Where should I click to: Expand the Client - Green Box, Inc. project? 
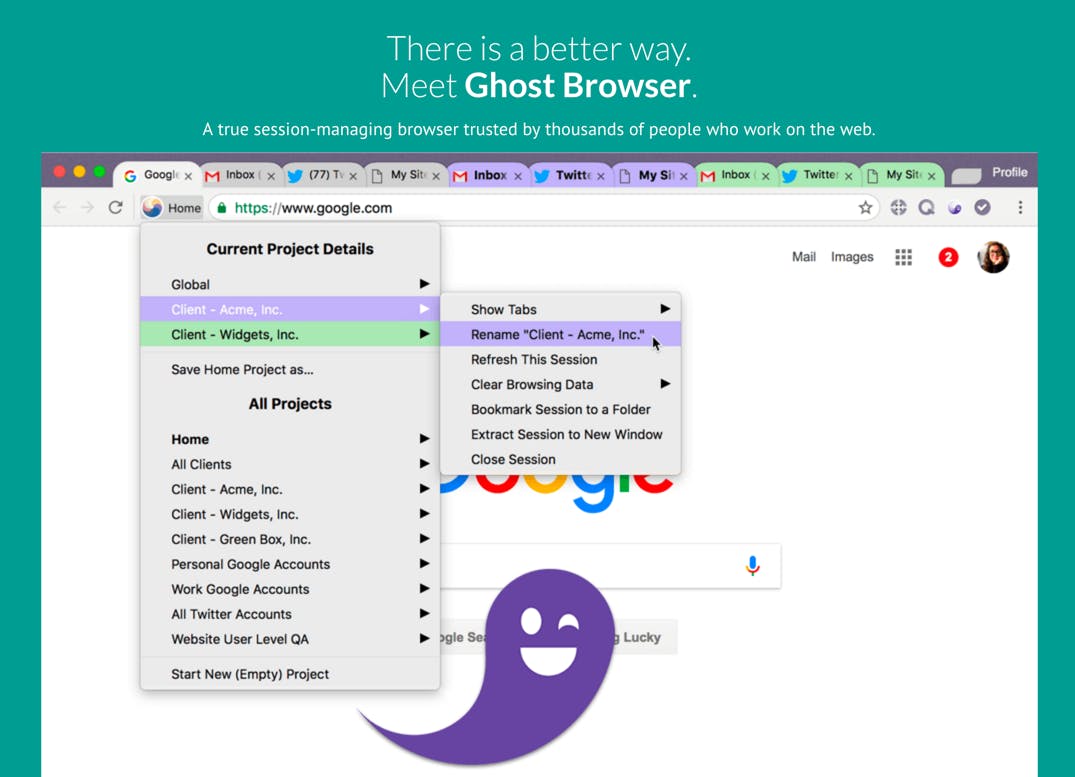(290, 539)
